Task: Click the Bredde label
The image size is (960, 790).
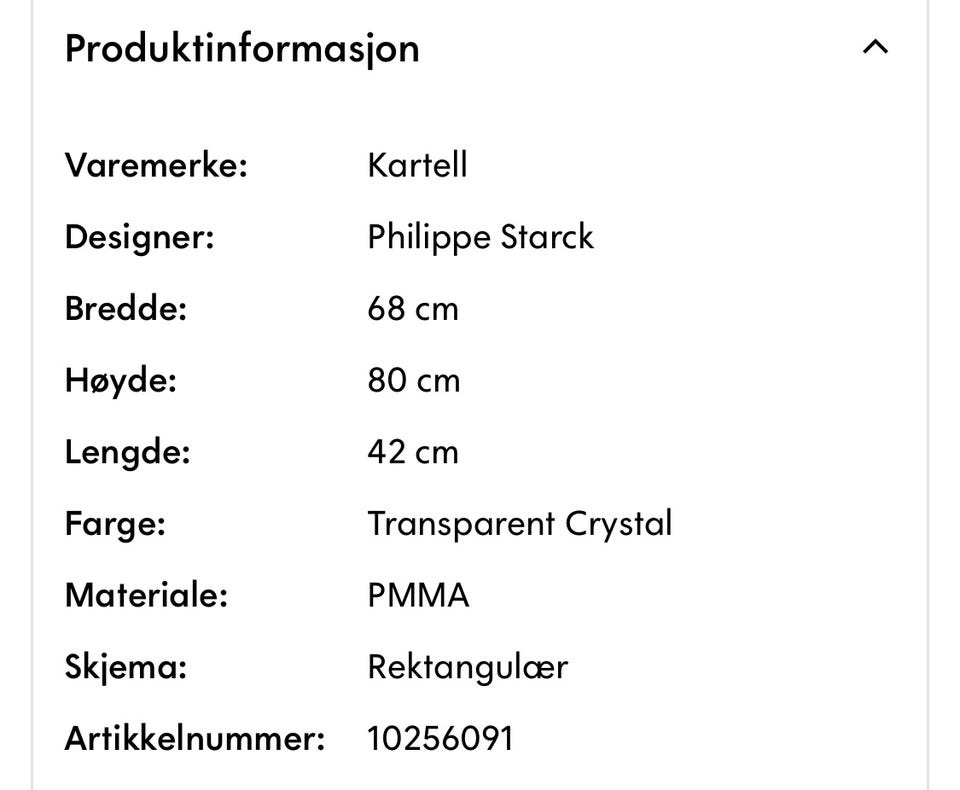Action: point(126,309)
